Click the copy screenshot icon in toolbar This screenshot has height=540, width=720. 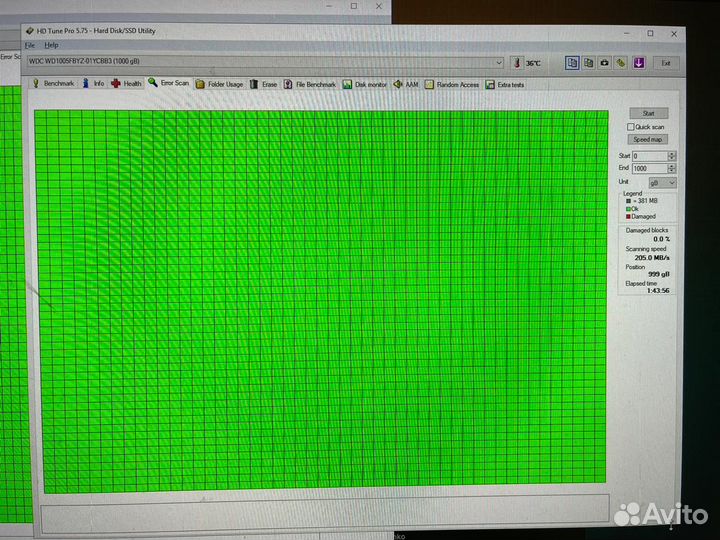click(588, 63)
